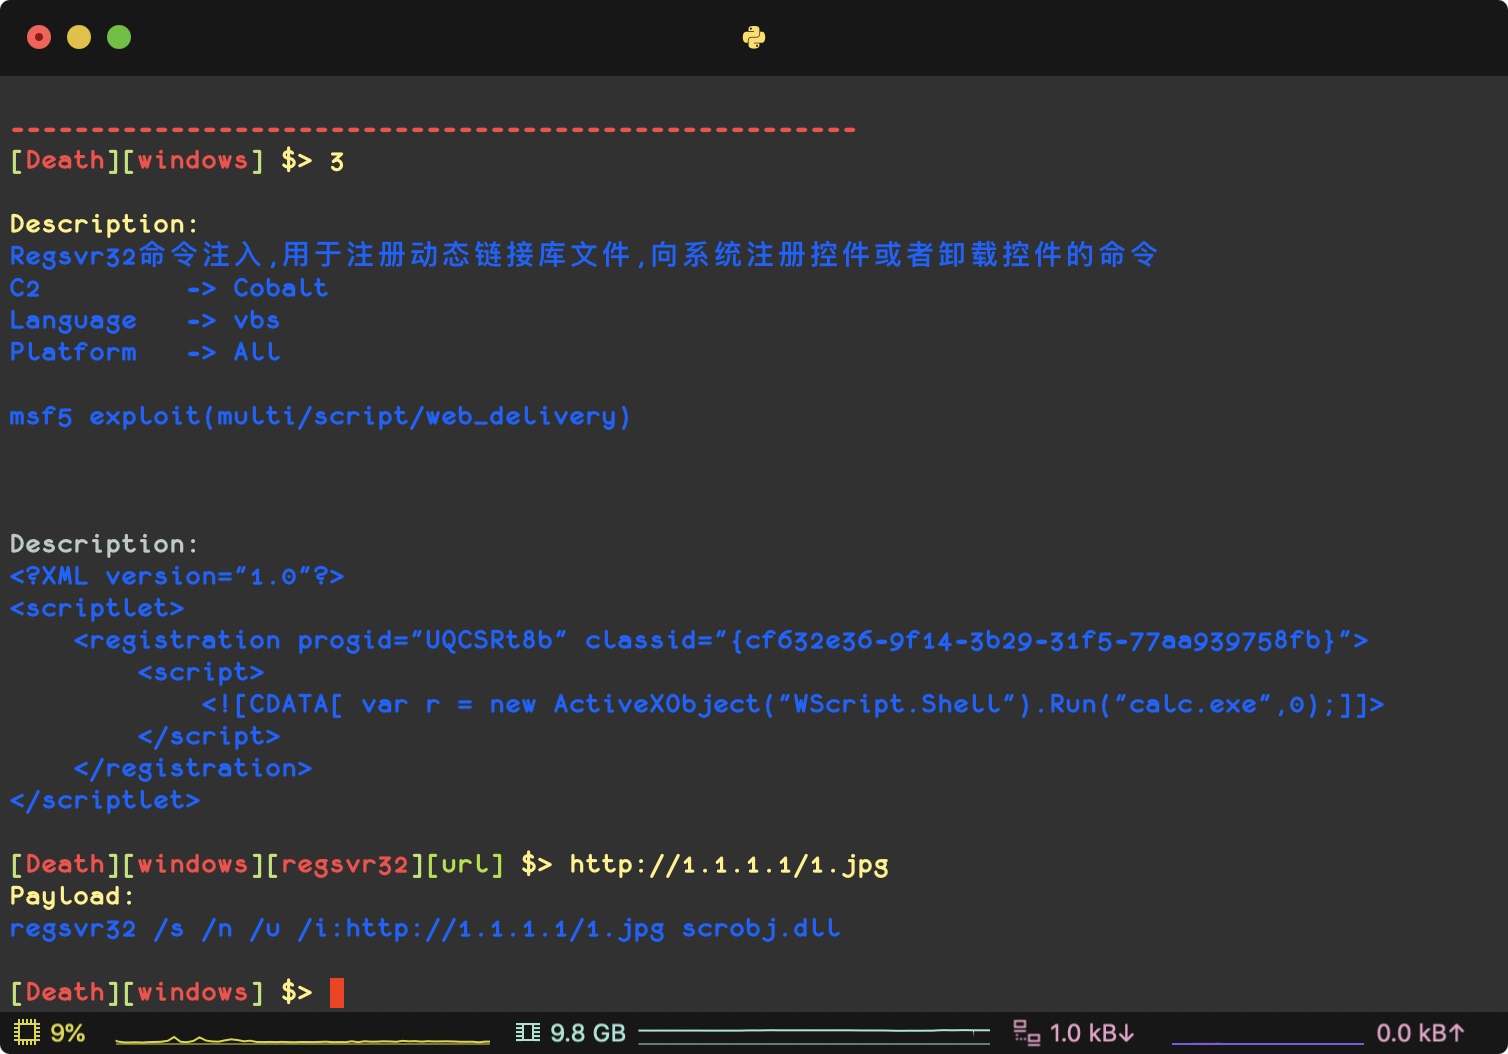Screen dimensions: 1508x1054
Task: Close the terminal window with red button
Action: pyautogui.click(x=39, y=38)
